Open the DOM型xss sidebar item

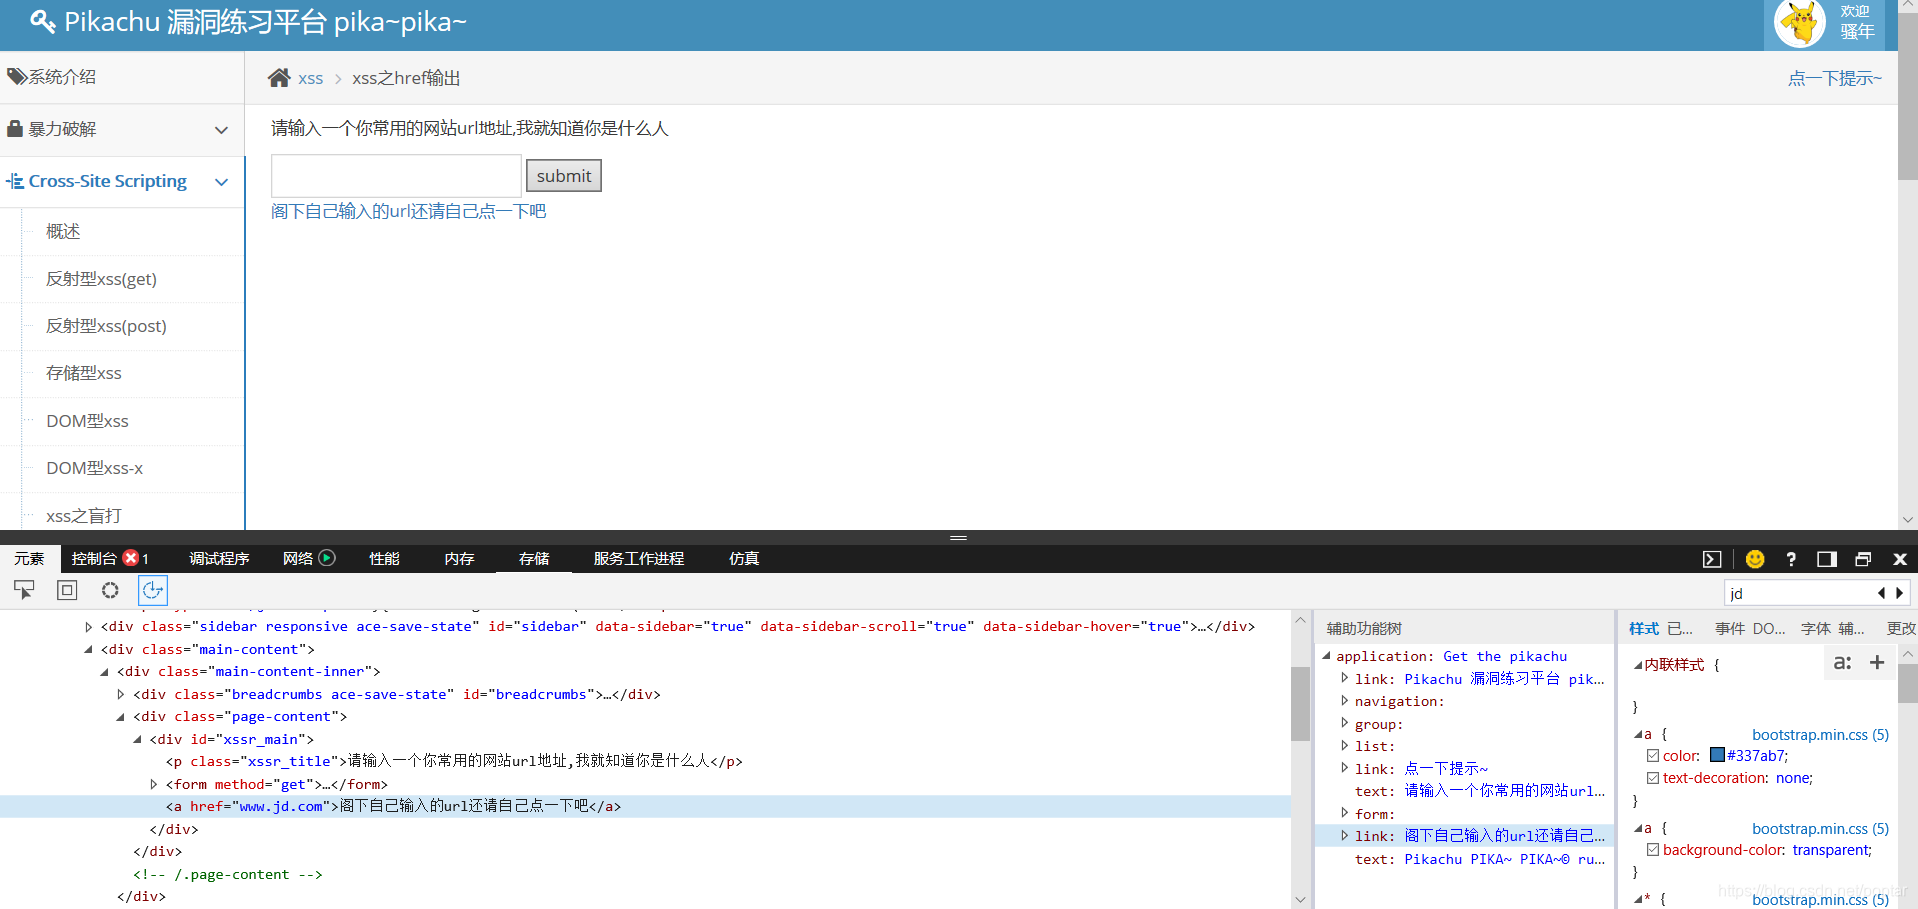(87, 421)
